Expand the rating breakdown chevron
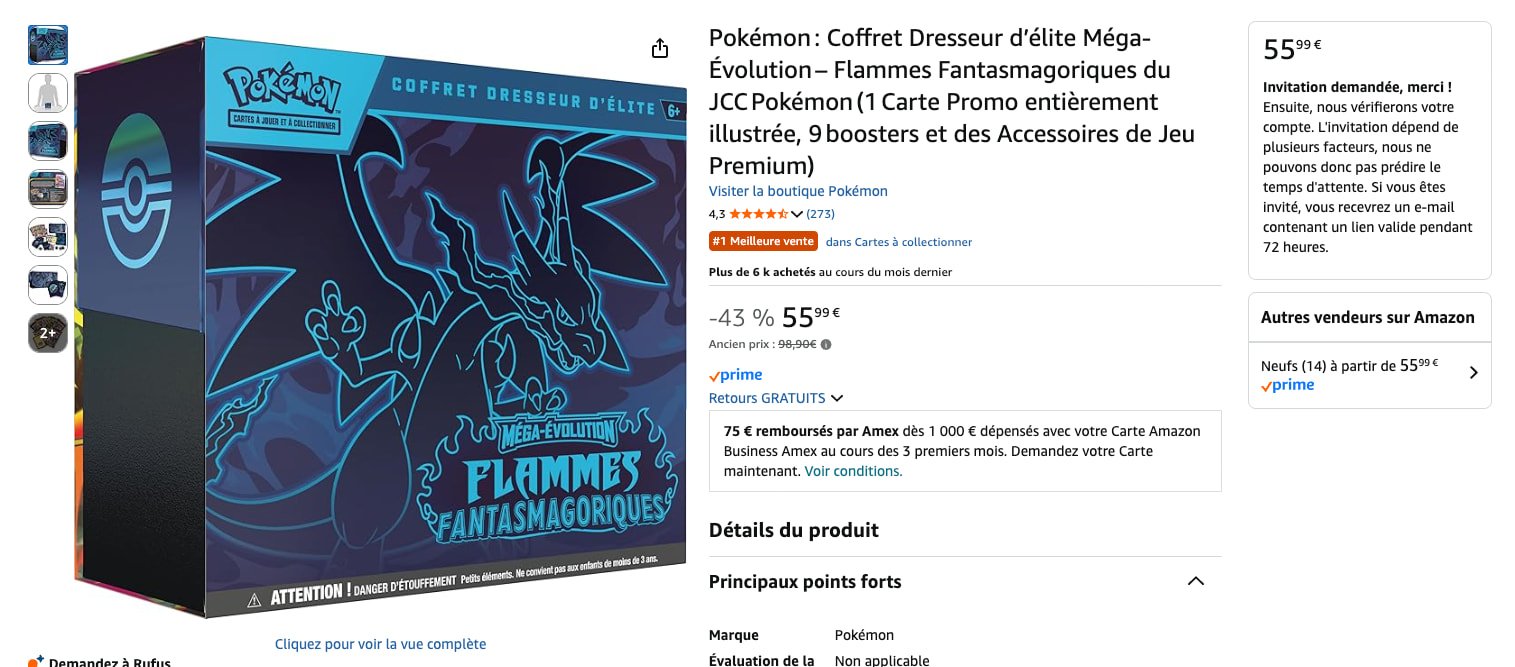This screenshot has width=1515, height=667. [797, 214]
